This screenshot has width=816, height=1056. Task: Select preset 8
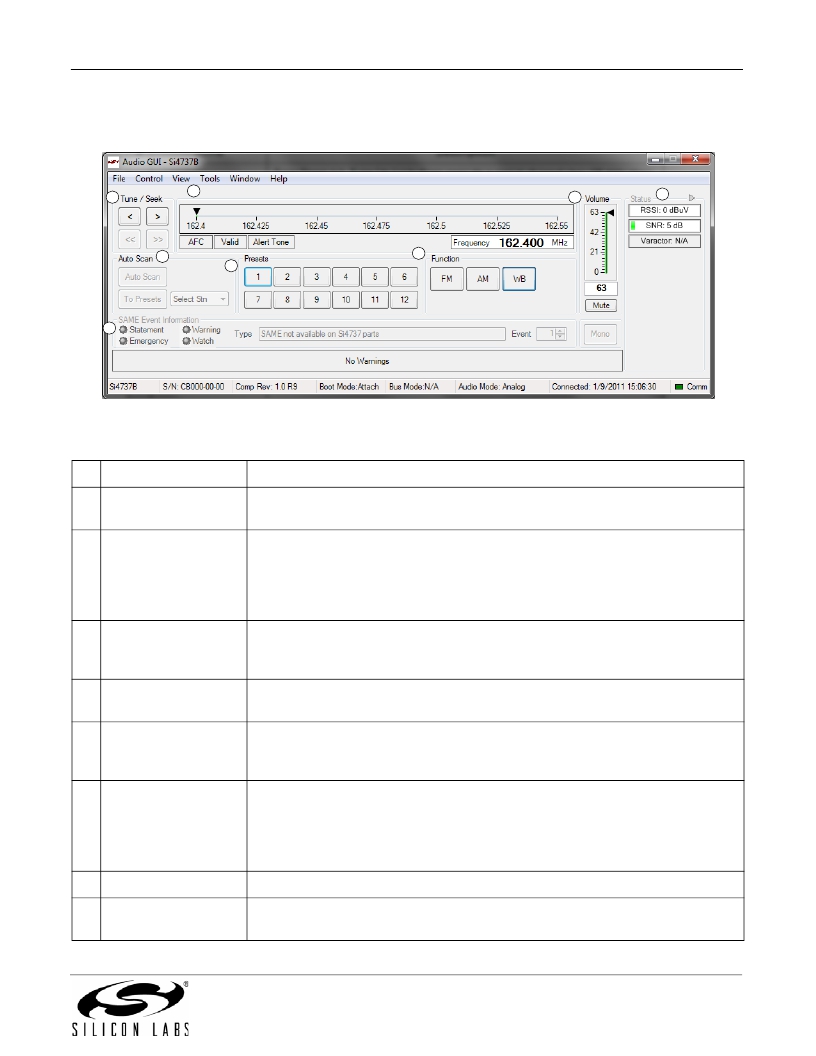(287, 300)
